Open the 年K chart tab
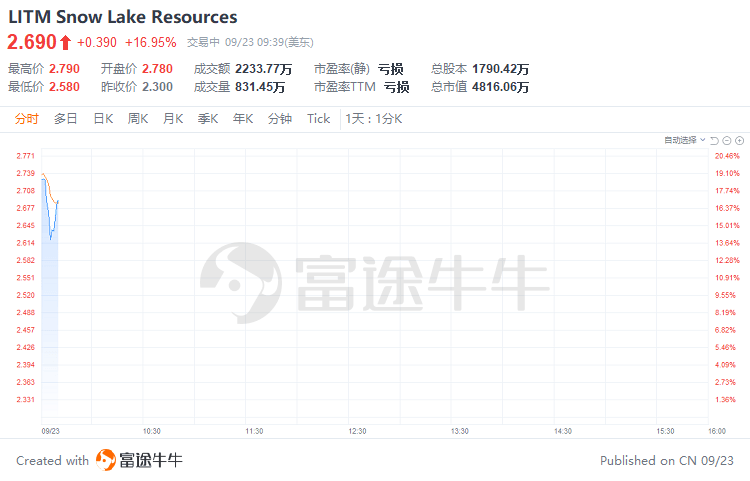Viewport: 750px width, 481px height. coord(243,119)
